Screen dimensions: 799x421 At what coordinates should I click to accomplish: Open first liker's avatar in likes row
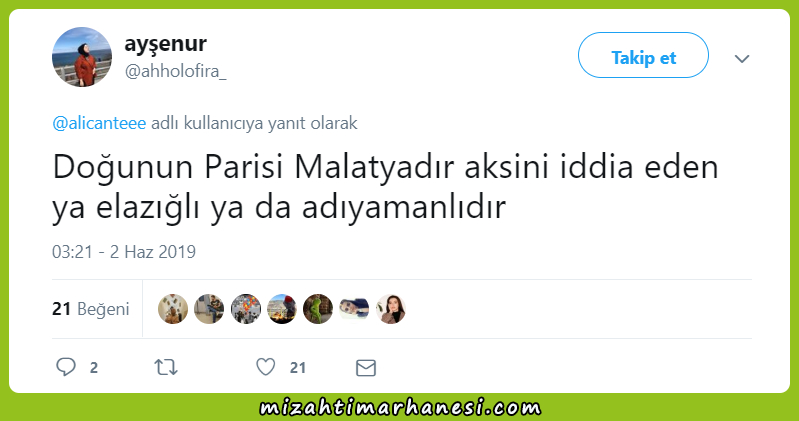click(x=173, y=309)
